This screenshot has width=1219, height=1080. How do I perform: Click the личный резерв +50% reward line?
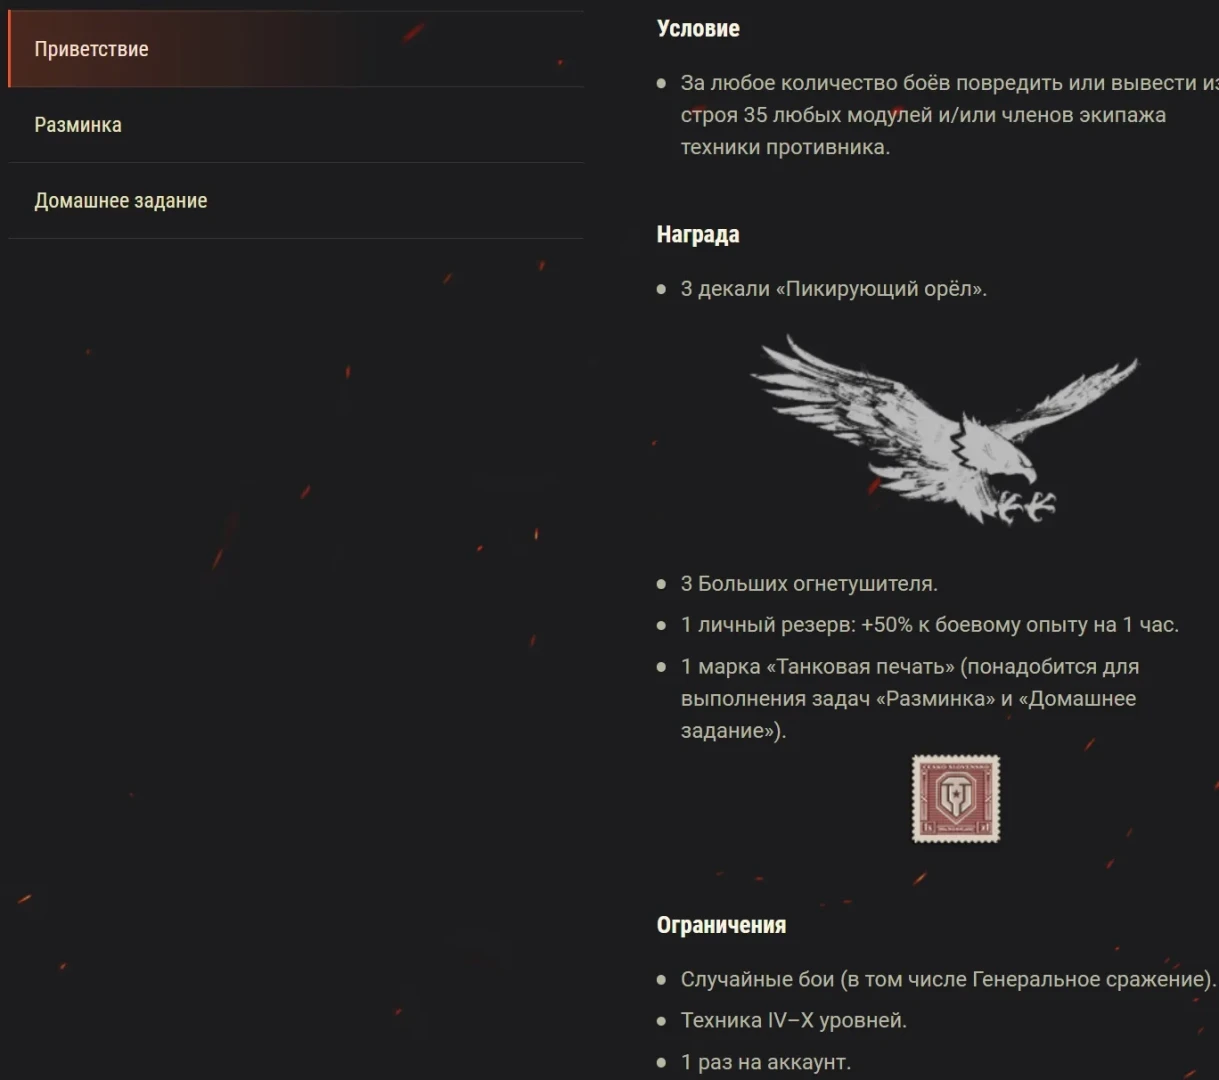930,625
